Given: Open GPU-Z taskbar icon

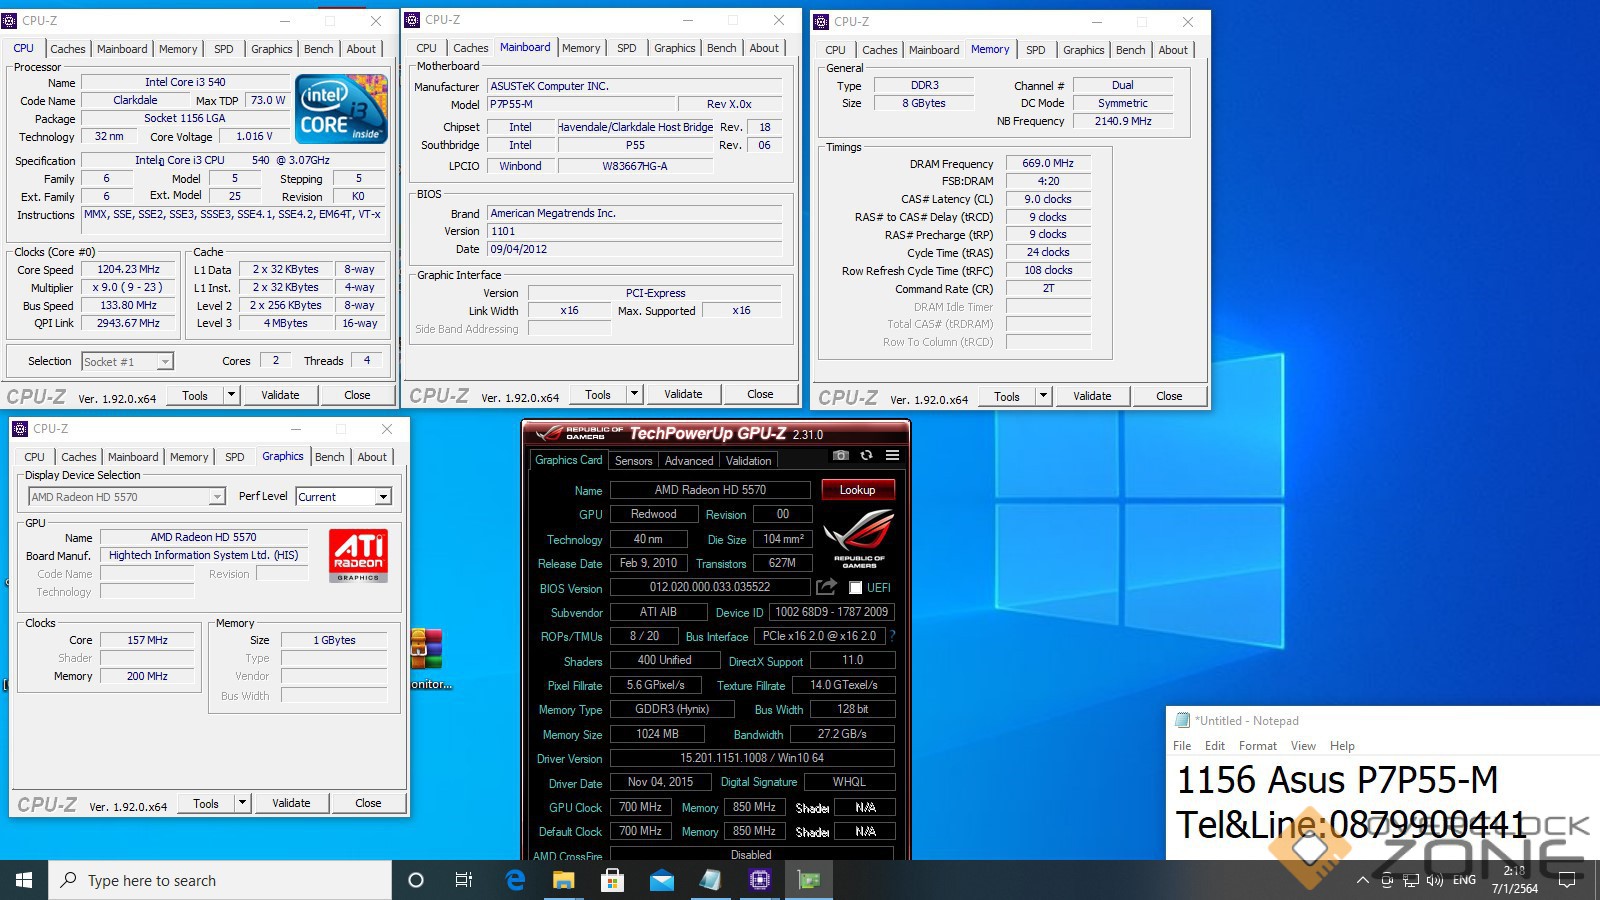Looking at the screenshot, I should coord(808,880).
